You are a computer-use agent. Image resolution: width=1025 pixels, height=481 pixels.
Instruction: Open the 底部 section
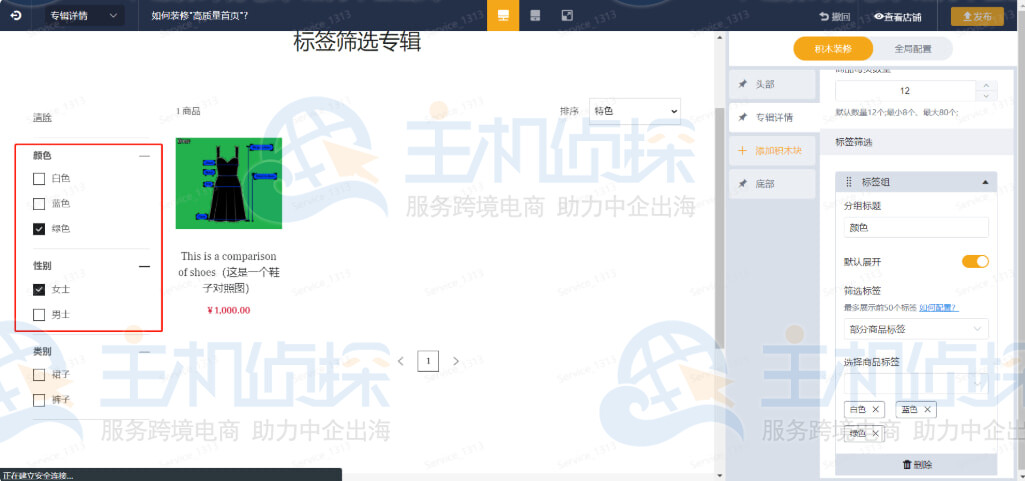[x=773, y=184]
